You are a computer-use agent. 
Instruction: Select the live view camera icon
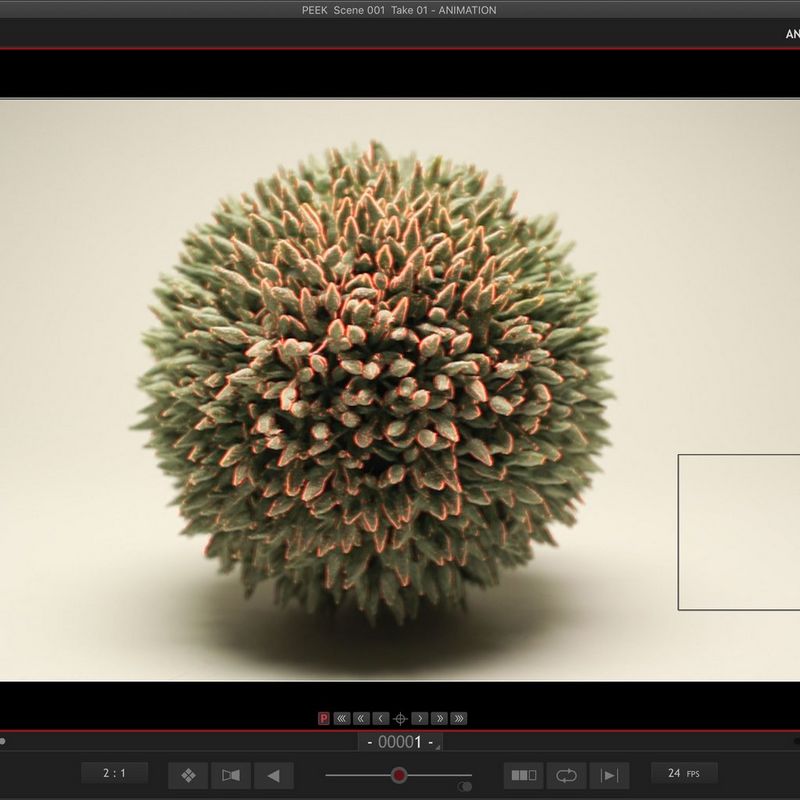click(x=231, y=772)
